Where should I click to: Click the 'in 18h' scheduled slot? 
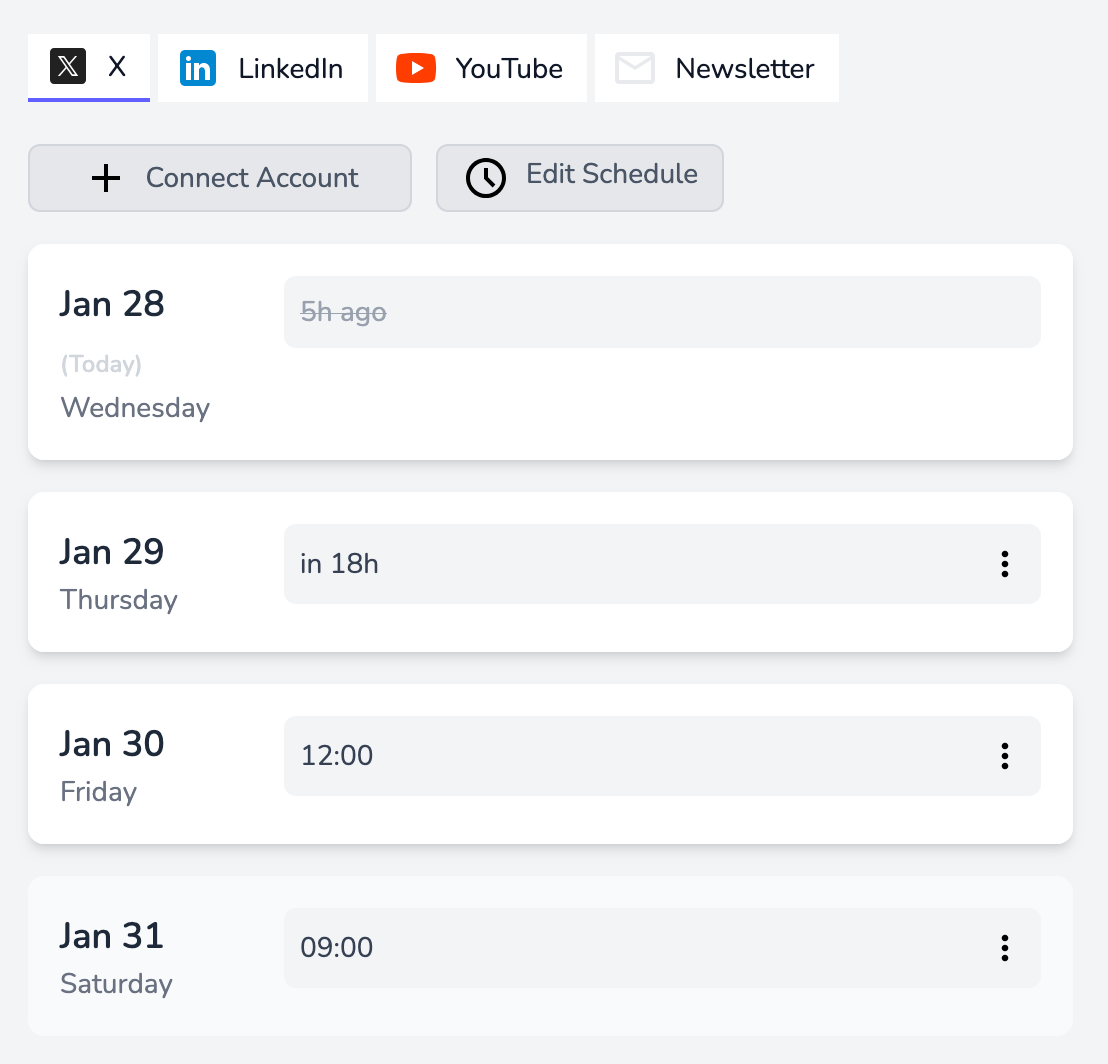coord(600,564)
